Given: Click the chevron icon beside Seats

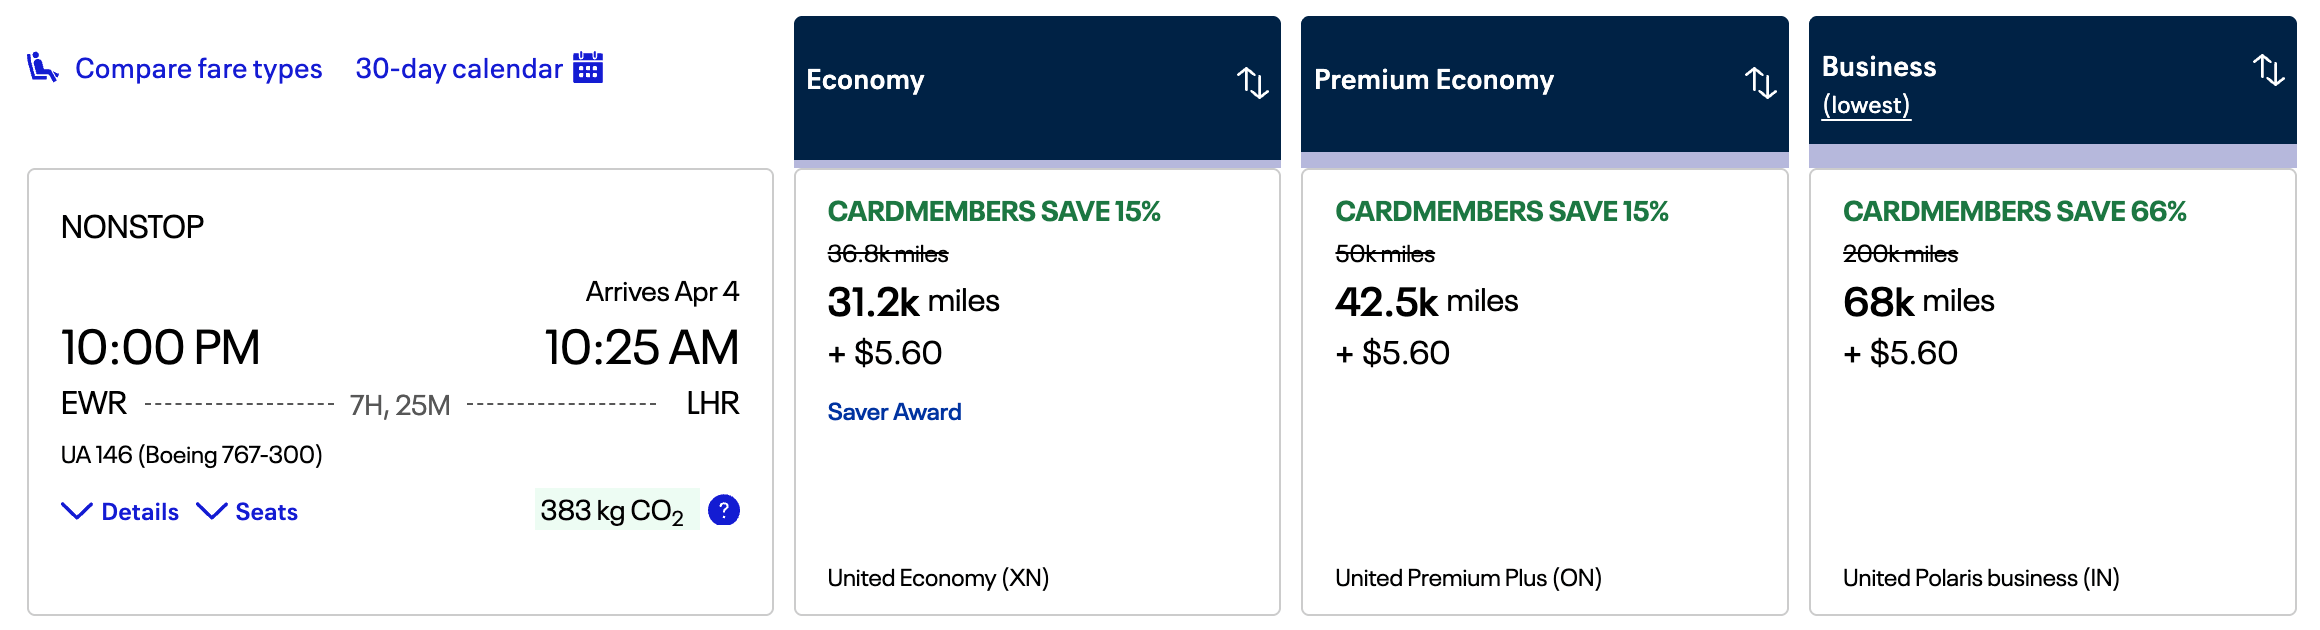Looking at the screenshot, I should pyautogui.click(x=212, y=511).
